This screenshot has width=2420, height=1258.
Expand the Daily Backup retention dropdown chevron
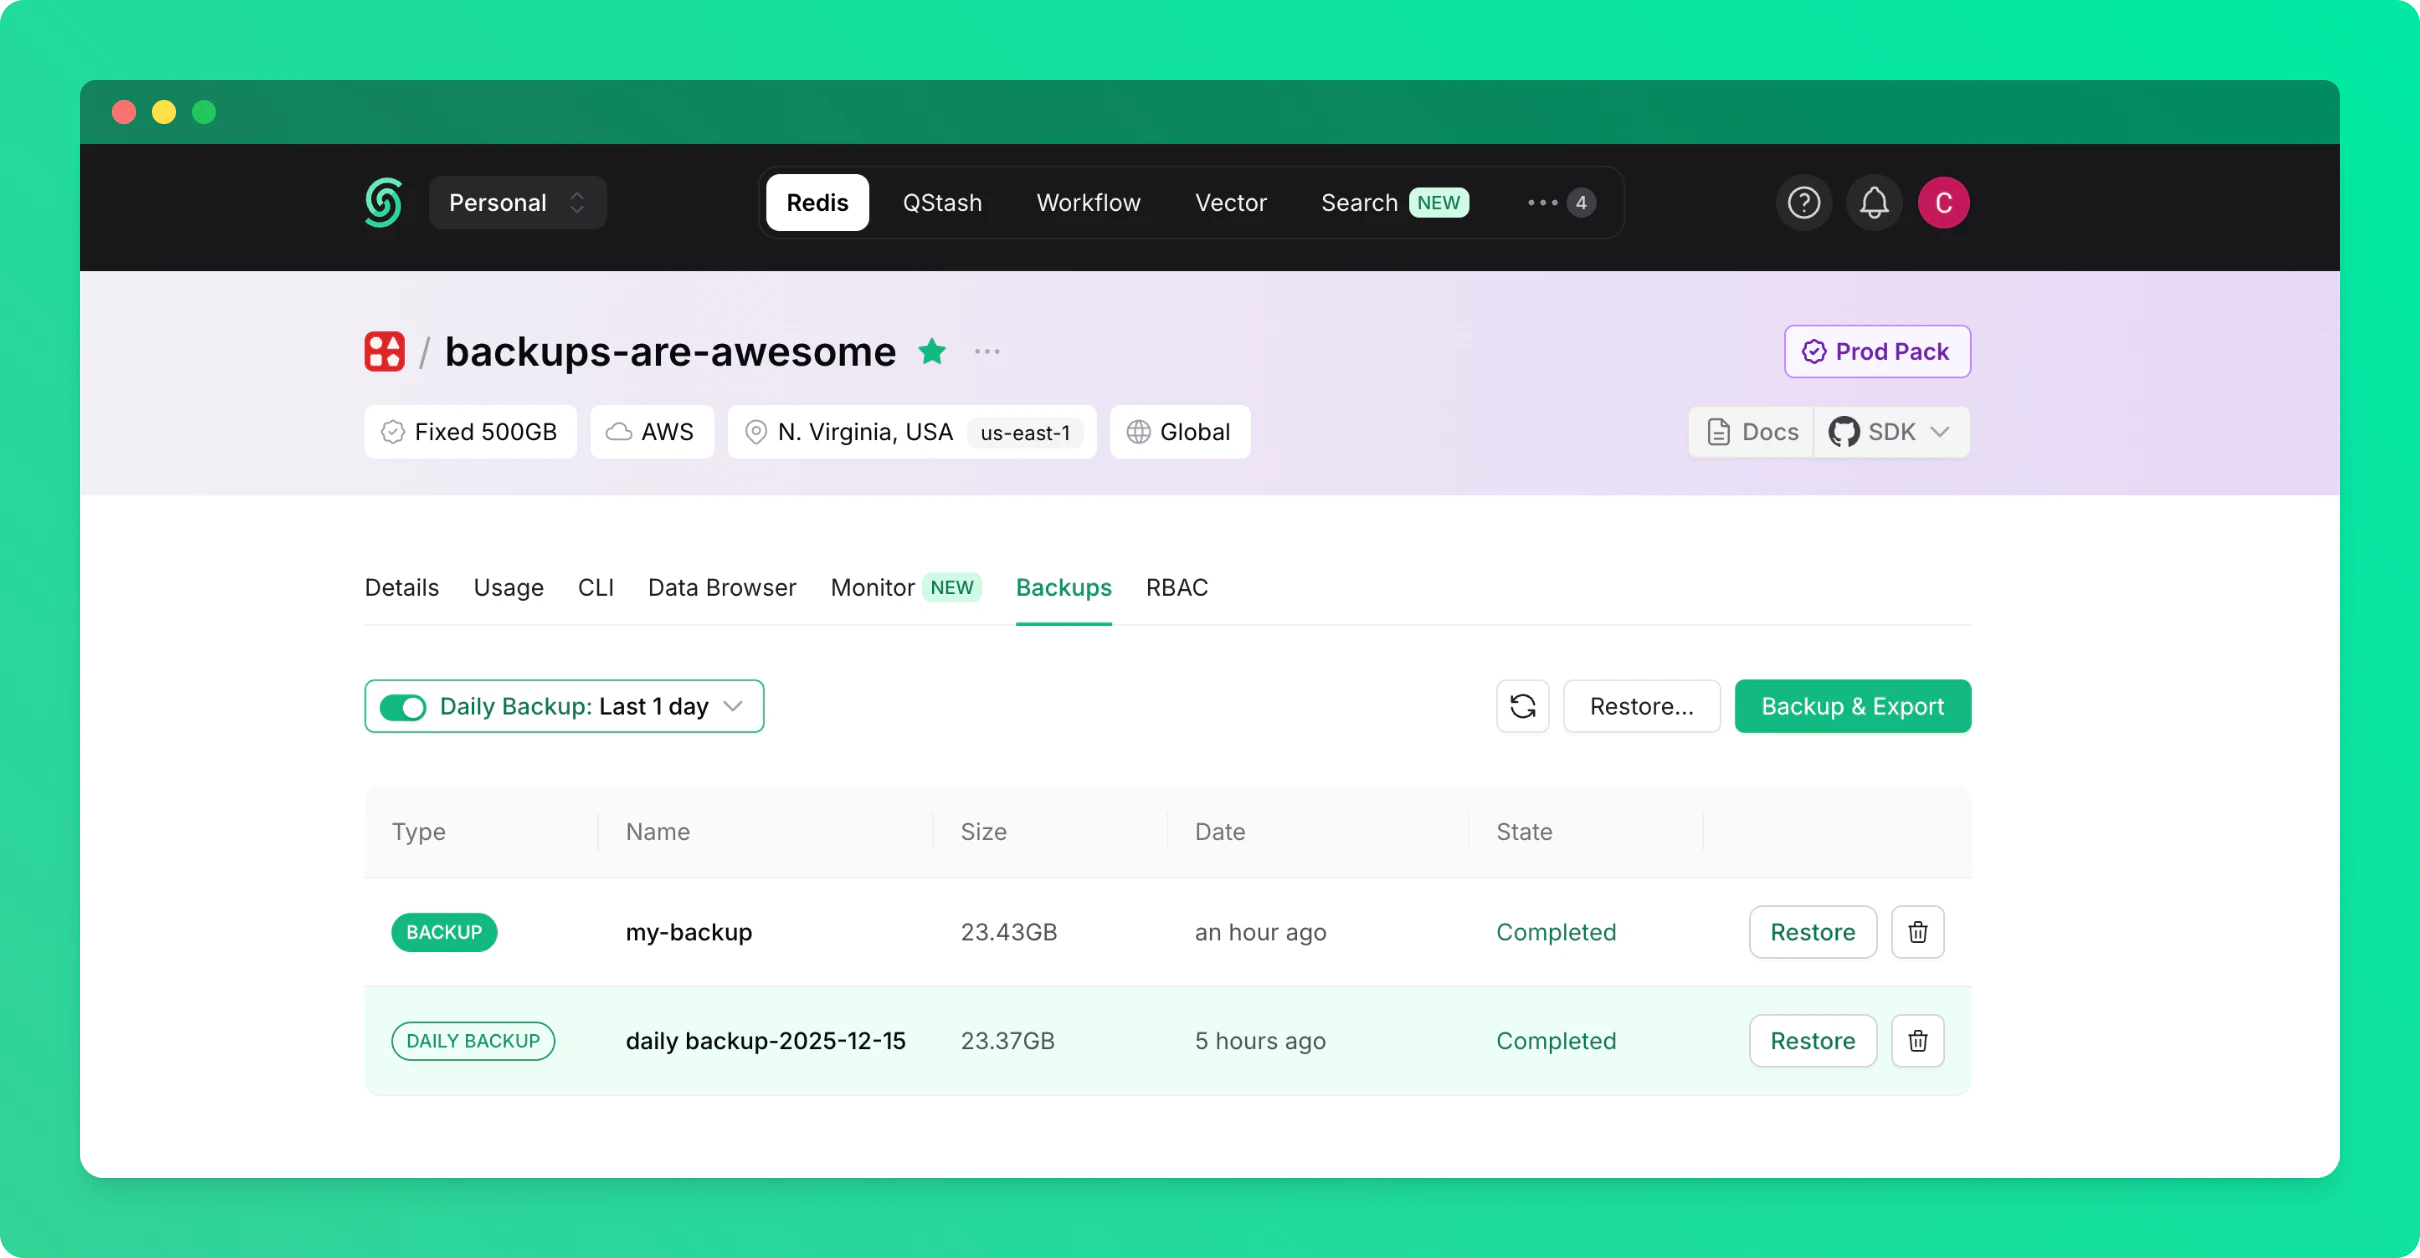point(733,706)
